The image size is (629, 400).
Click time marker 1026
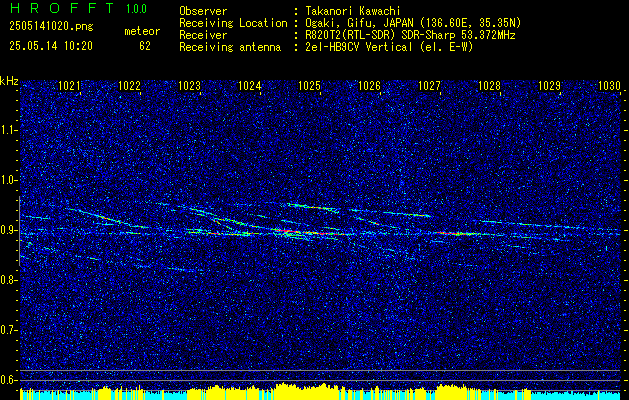click(x=369, y=85)
